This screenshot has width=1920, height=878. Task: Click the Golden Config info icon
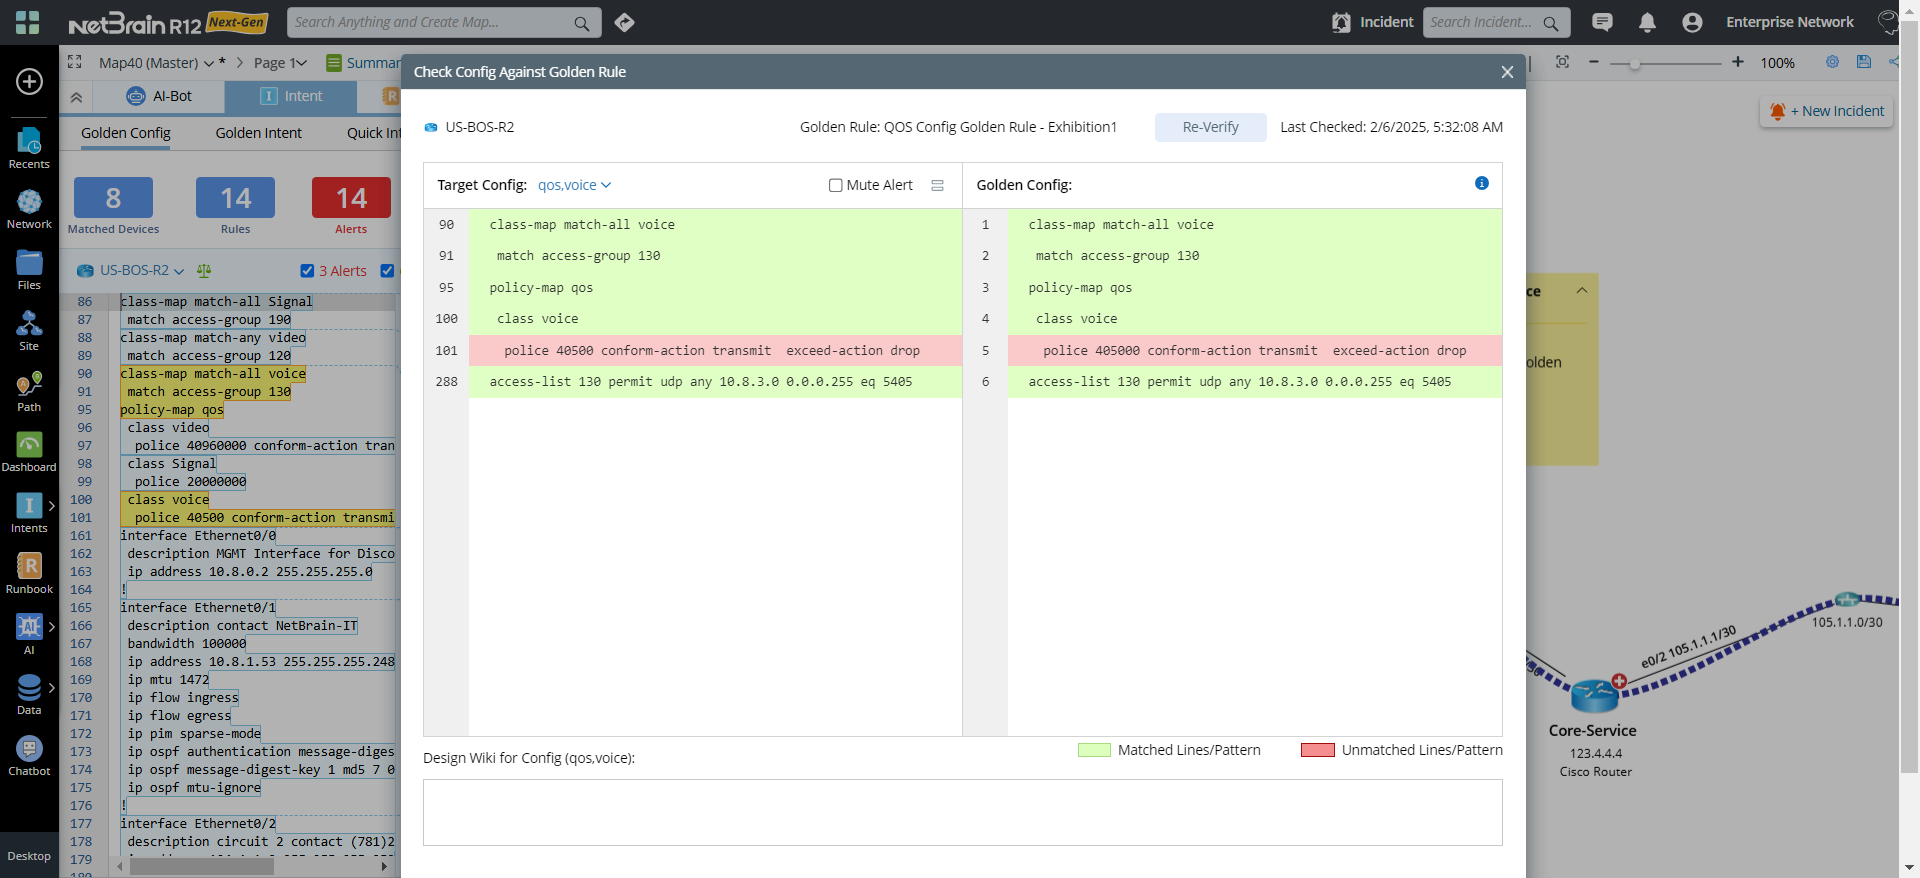(1481, 183)
